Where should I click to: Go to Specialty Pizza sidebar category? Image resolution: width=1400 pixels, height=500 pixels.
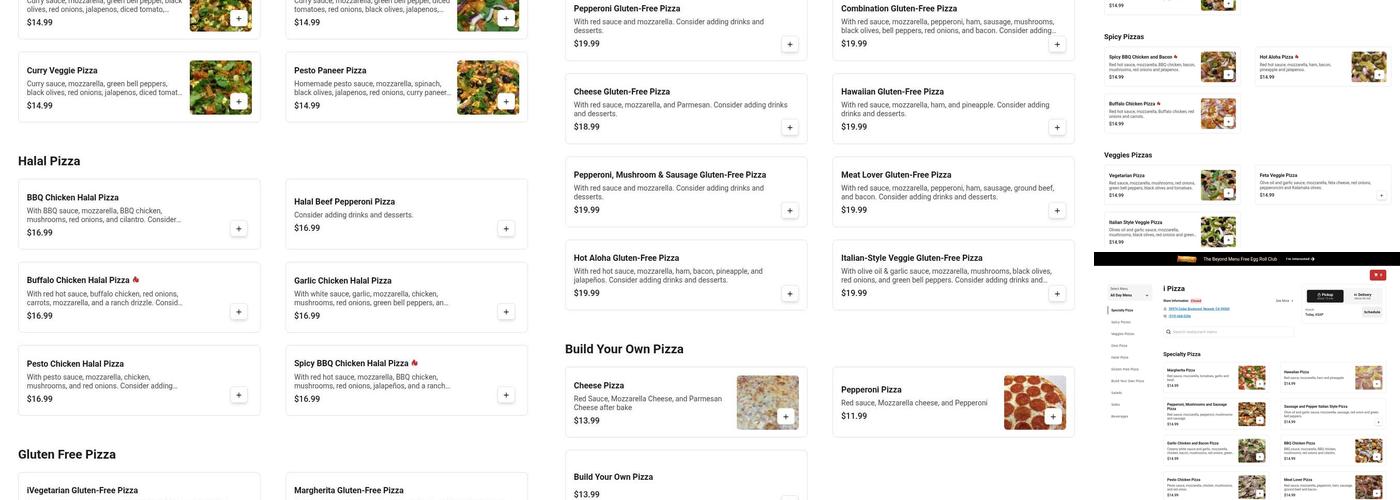tap(1123, 311)
